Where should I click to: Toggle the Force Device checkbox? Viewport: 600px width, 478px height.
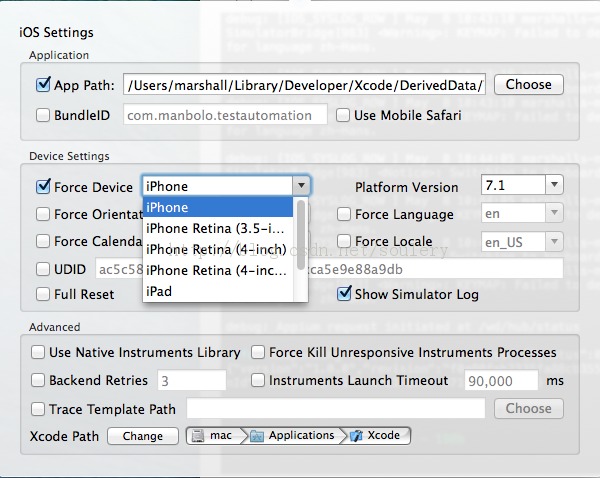click(43, 187)
